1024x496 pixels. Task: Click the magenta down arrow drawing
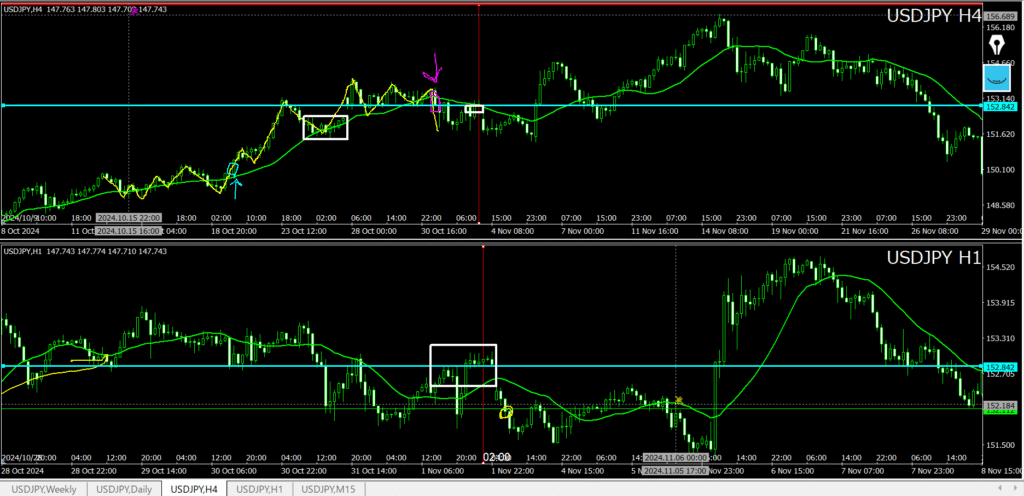434,68
